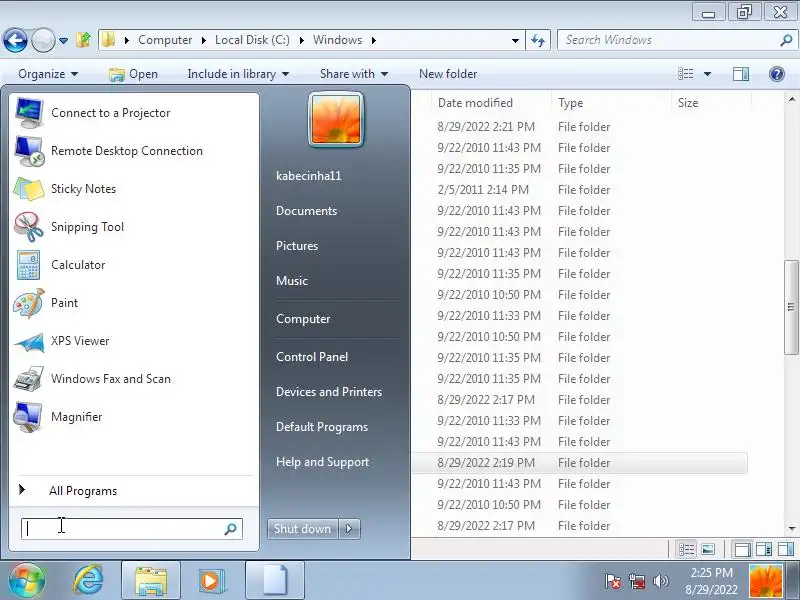
Task: Open Windows Explorer taskbar icon
Action: (x=151, y=581)
